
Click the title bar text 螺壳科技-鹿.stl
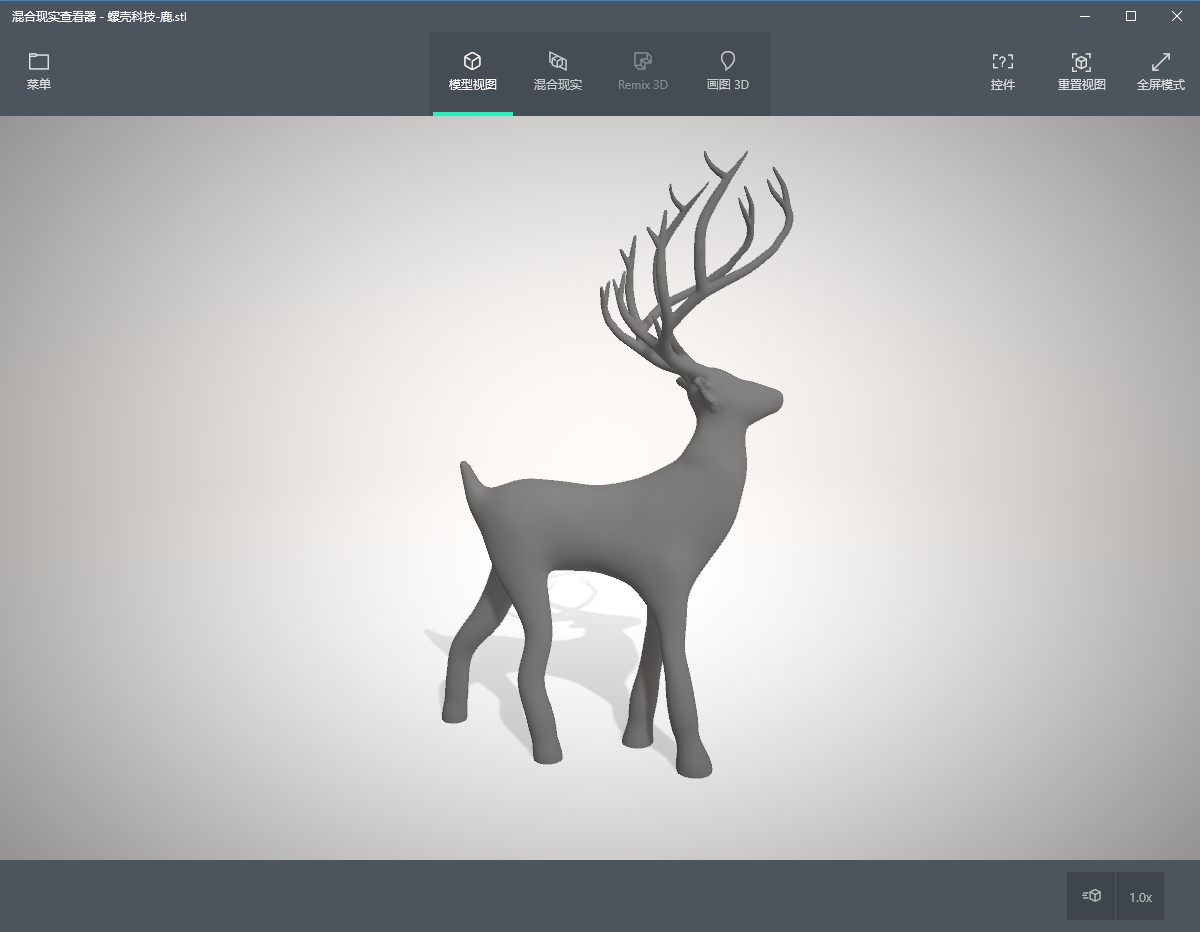pos(147,17)
